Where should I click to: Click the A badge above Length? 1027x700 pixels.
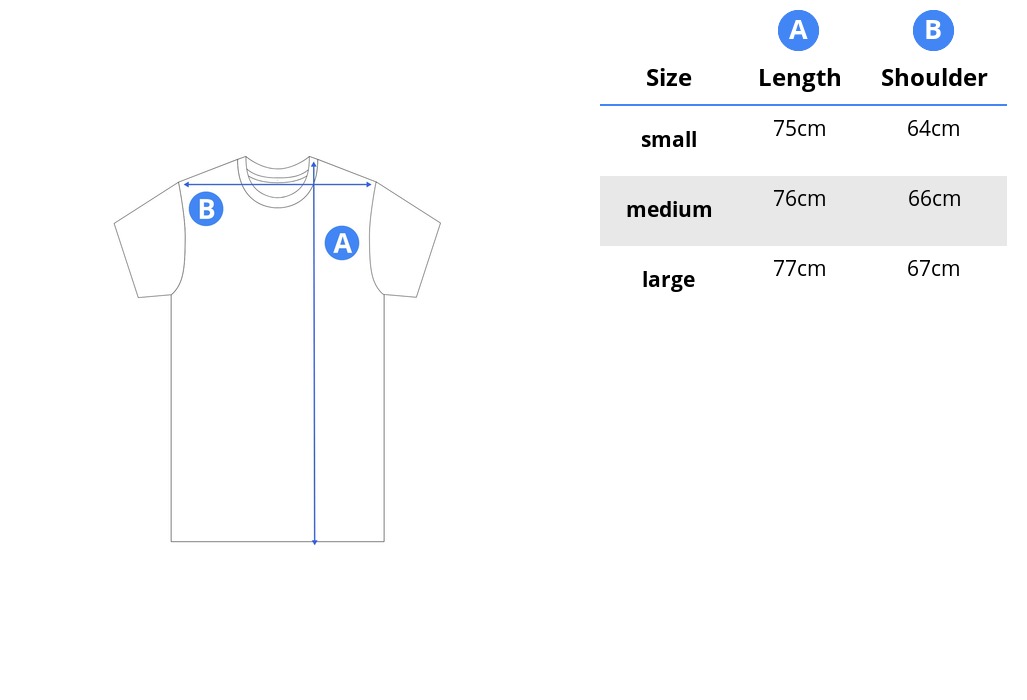pos(798,30)
